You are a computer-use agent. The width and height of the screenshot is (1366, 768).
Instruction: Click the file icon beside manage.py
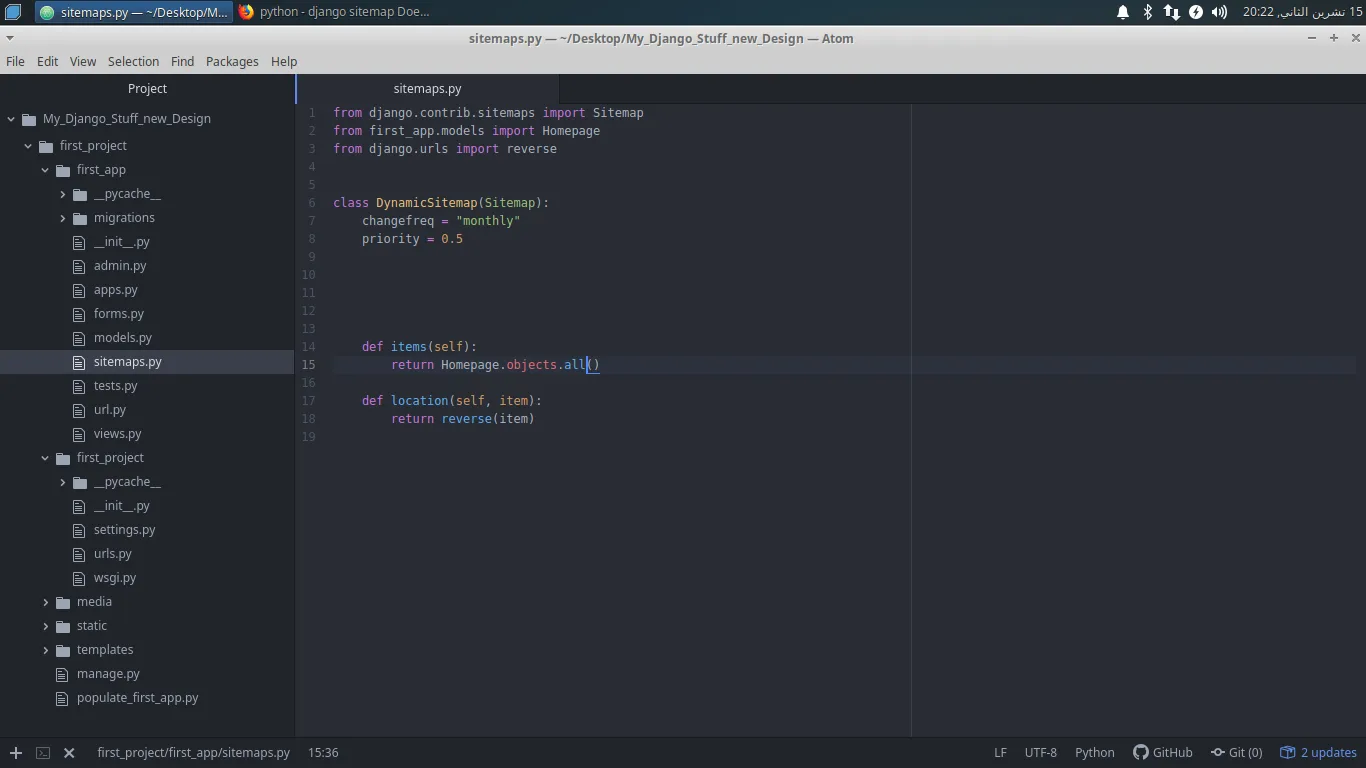pyautogui.click(x=63, y=674)
